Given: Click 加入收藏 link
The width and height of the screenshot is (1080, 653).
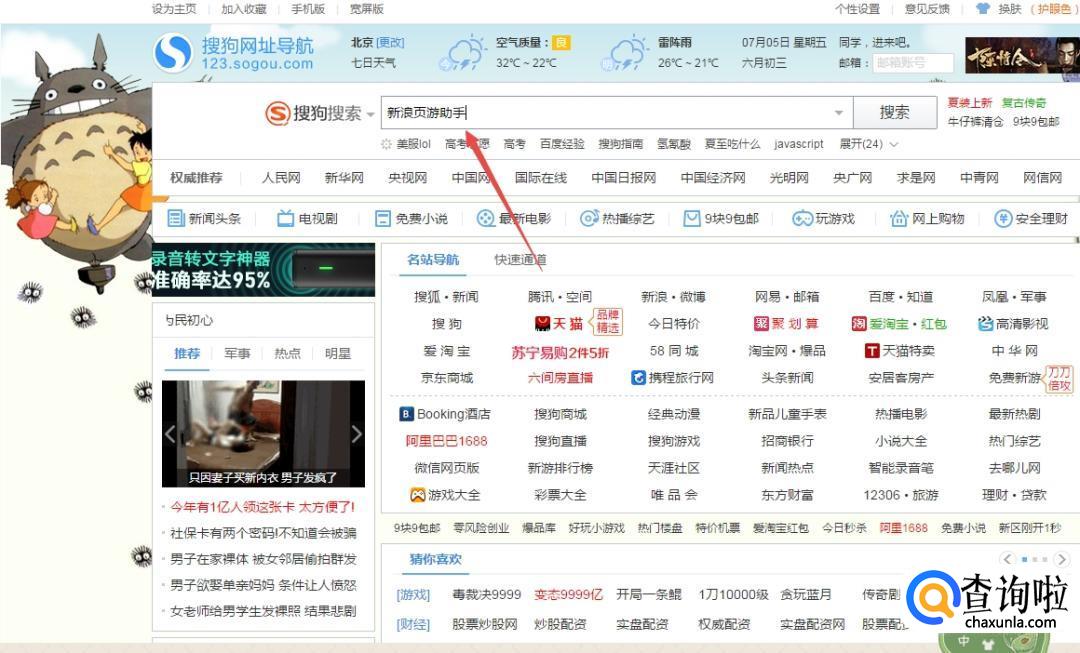Looking at the screenshot, I should coord(243,9).
